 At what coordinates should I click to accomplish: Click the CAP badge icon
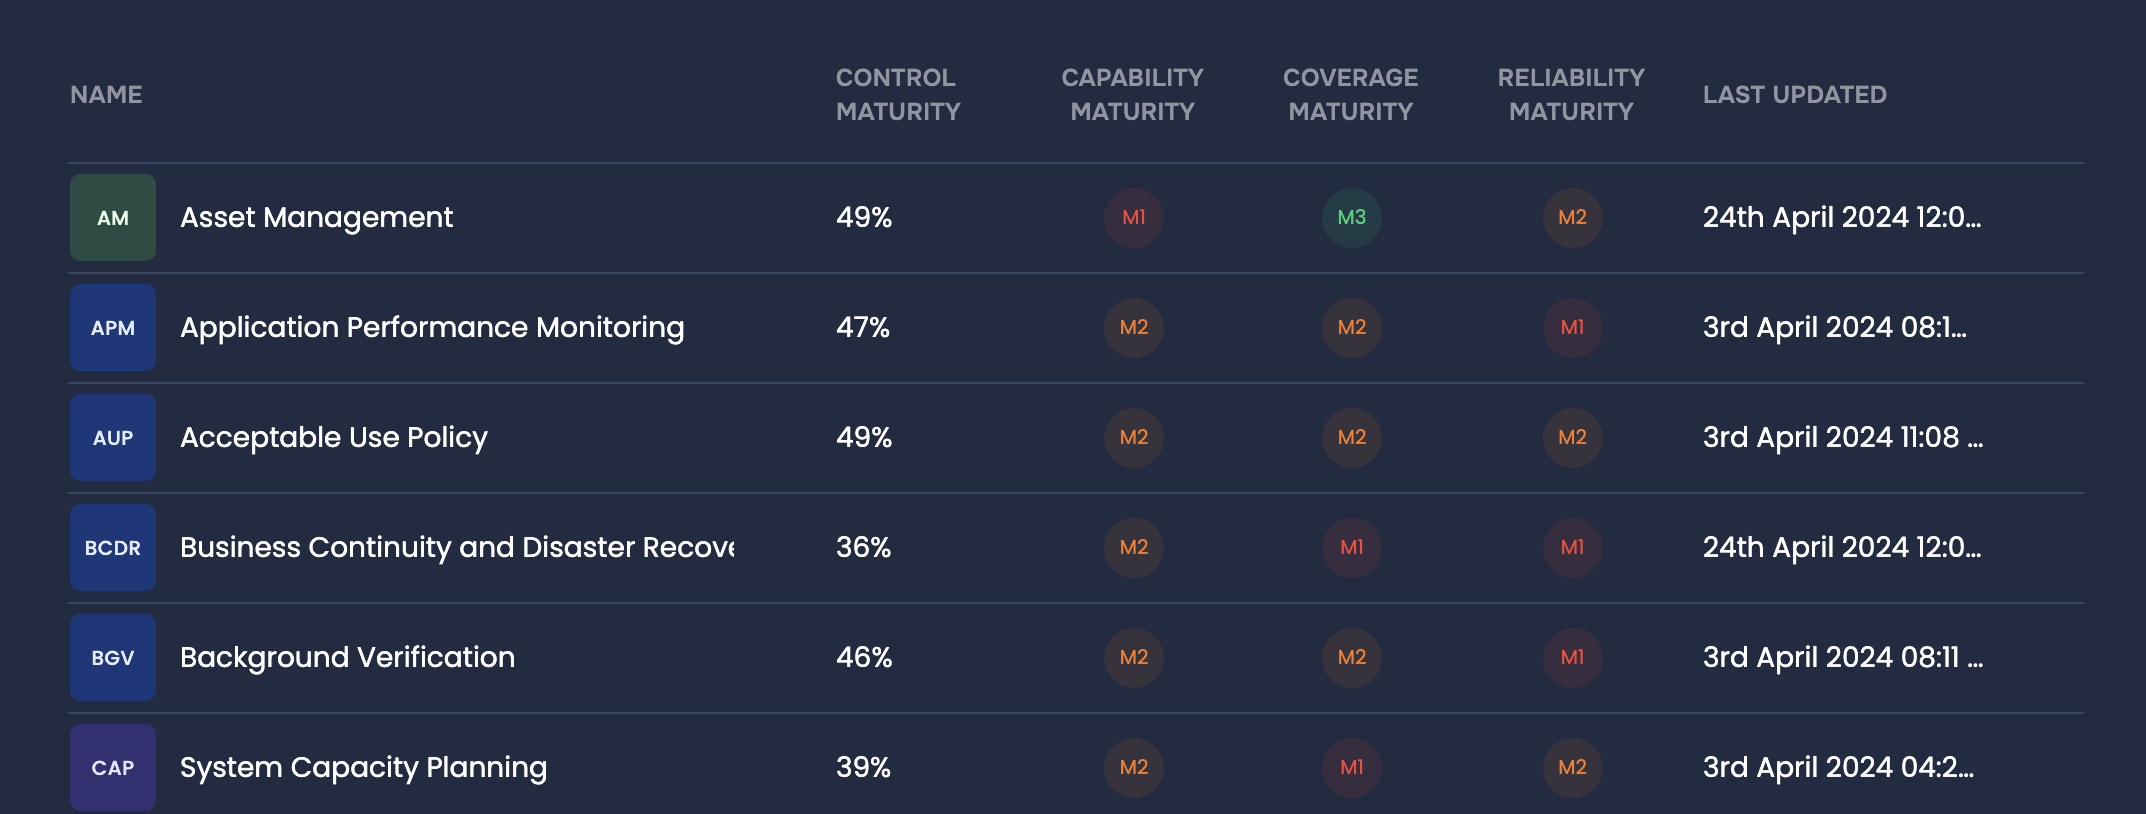tap(113, 767)
